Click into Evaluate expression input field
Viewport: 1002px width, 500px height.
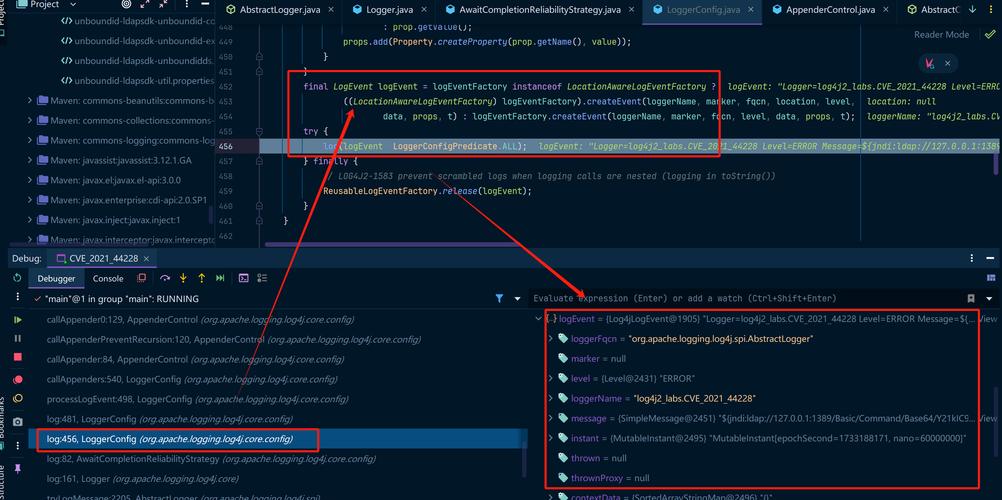(744, 299)
